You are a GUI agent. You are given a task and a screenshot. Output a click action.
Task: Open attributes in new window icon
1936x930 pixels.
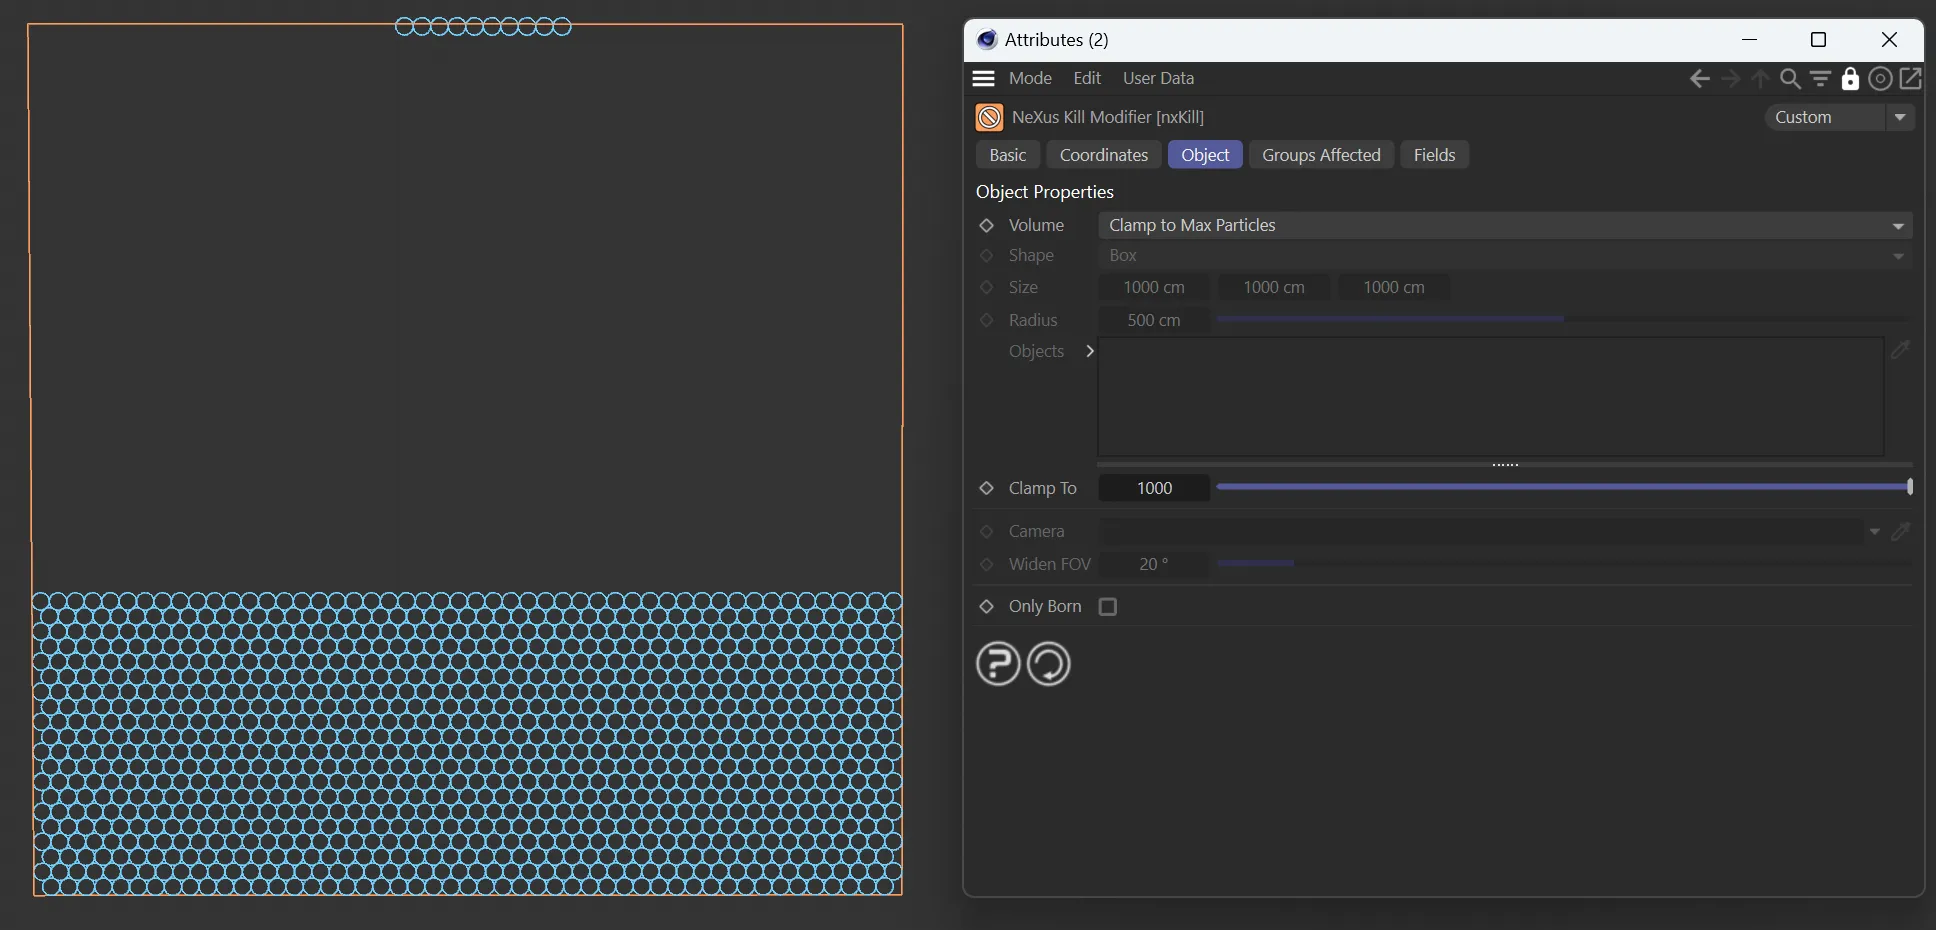[x=1910, y=79]
